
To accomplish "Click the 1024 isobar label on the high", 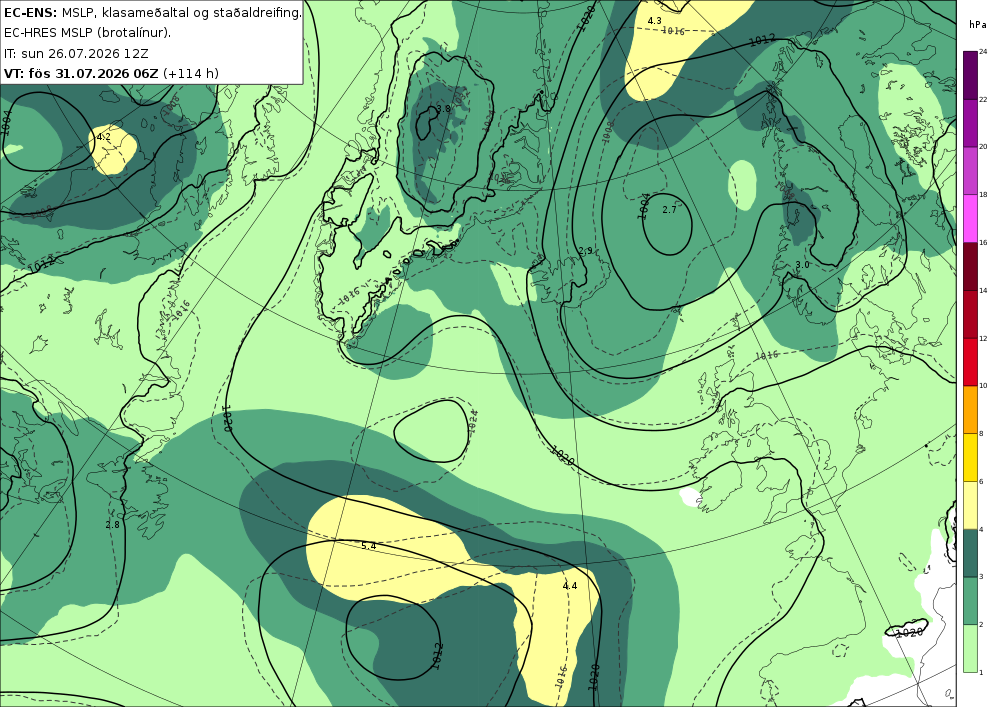I will pos(473,421).
